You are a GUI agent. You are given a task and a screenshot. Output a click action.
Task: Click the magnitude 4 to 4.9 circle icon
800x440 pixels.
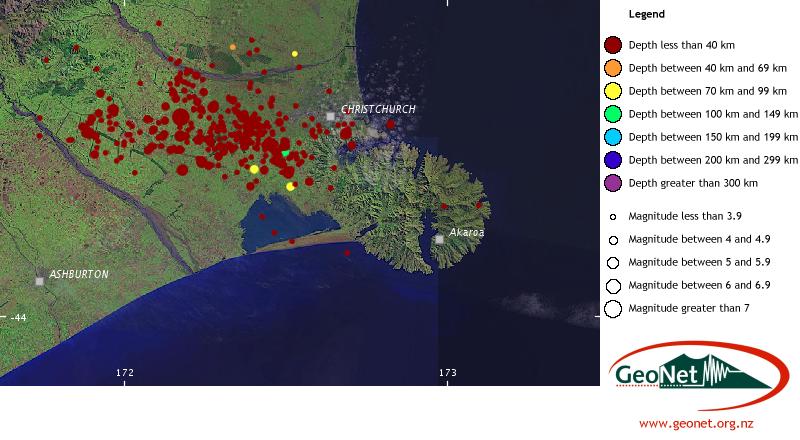tap(613, 240)
